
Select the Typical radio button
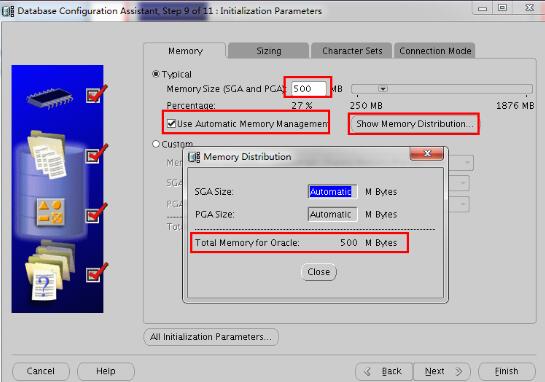click(156, 74)
